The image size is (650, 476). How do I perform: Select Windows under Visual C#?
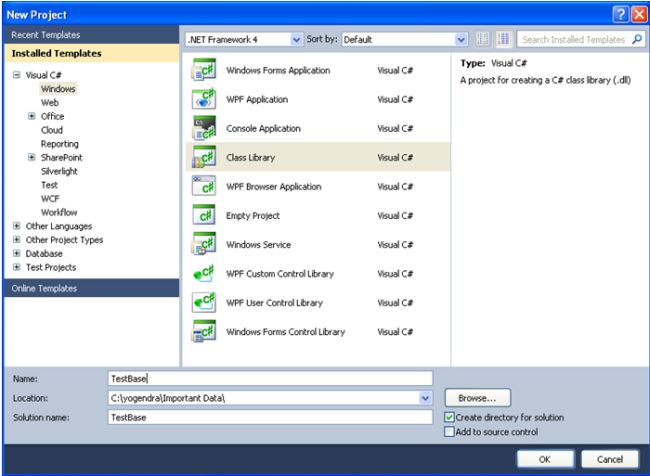pos(58,89)
